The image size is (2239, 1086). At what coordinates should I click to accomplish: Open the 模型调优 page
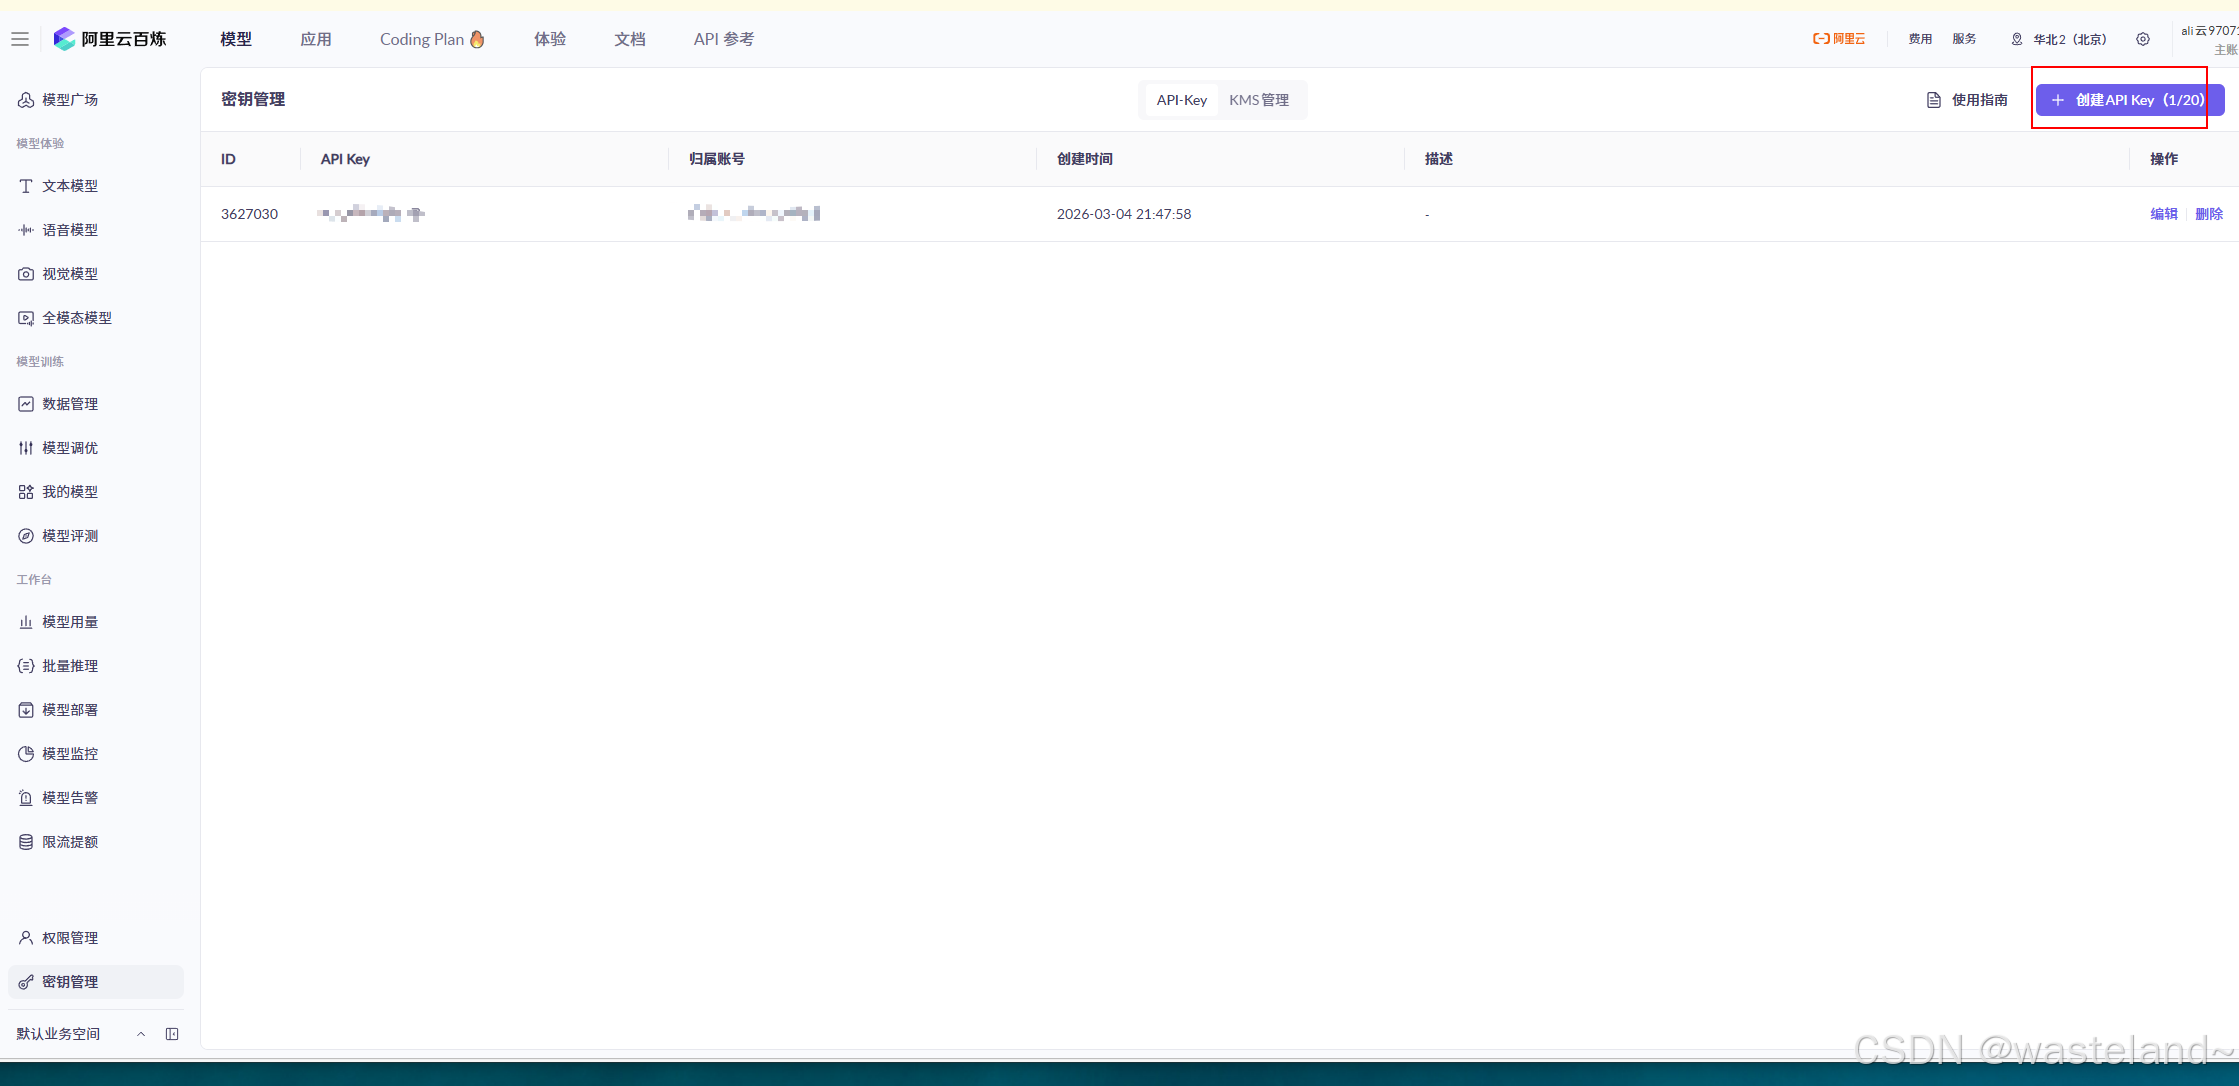(x=70, y=447)
